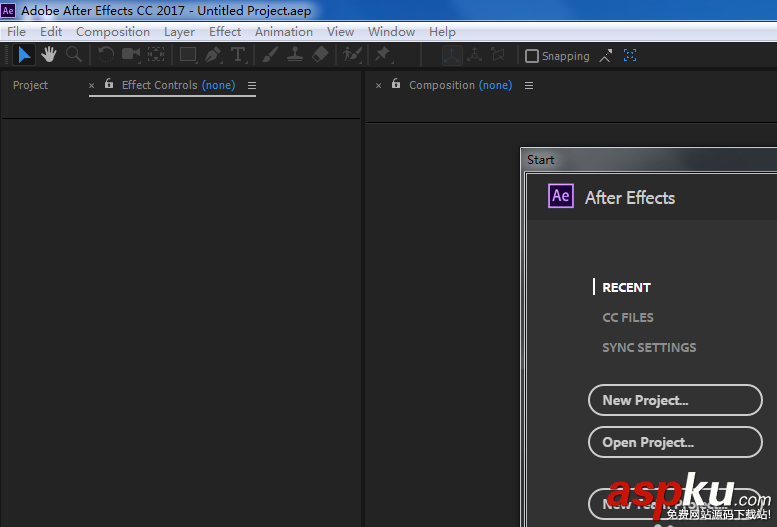Image resolution: width=777 pixels, height=527 pixels.
Task: Select SYNC SETTINGS in the Start dialog
Action: pyautogui.click(x=649, y=348)
